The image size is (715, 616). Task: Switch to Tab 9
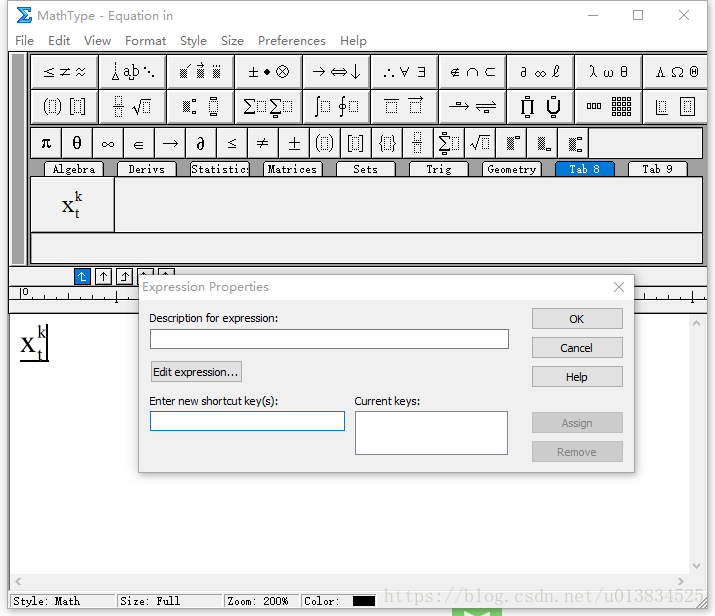pos(658,169)
